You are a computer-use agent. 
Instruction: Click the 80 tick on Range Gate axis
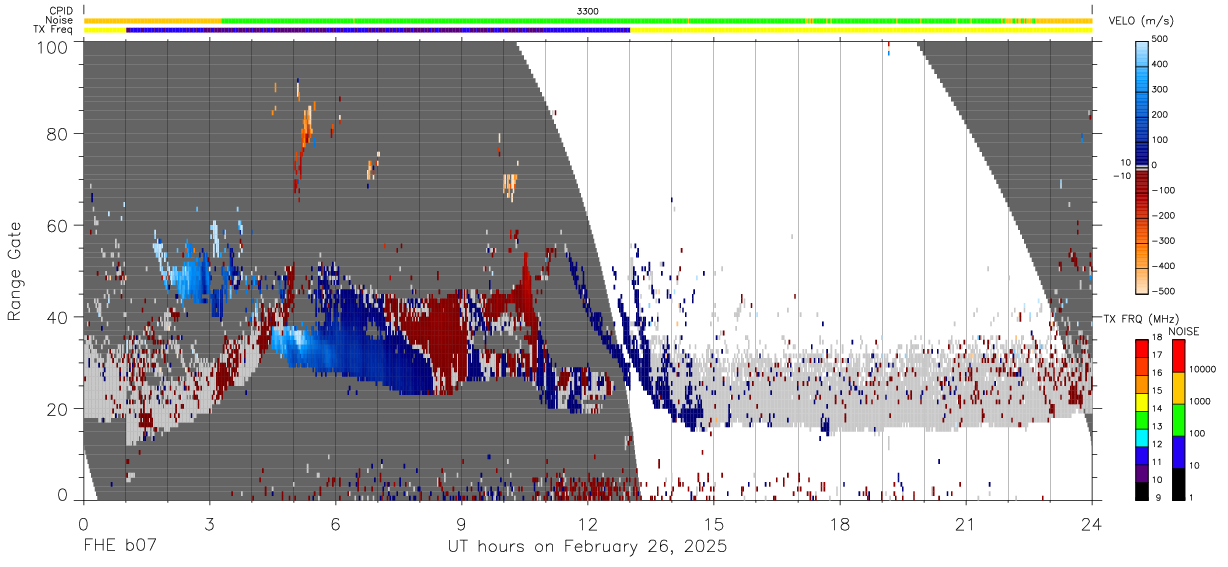tap(58, 133)
